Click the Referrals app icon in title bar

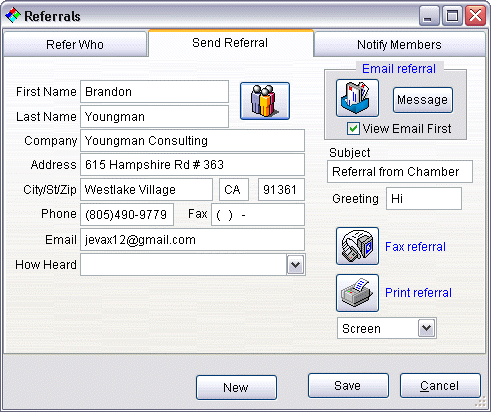tap(13, 16)
